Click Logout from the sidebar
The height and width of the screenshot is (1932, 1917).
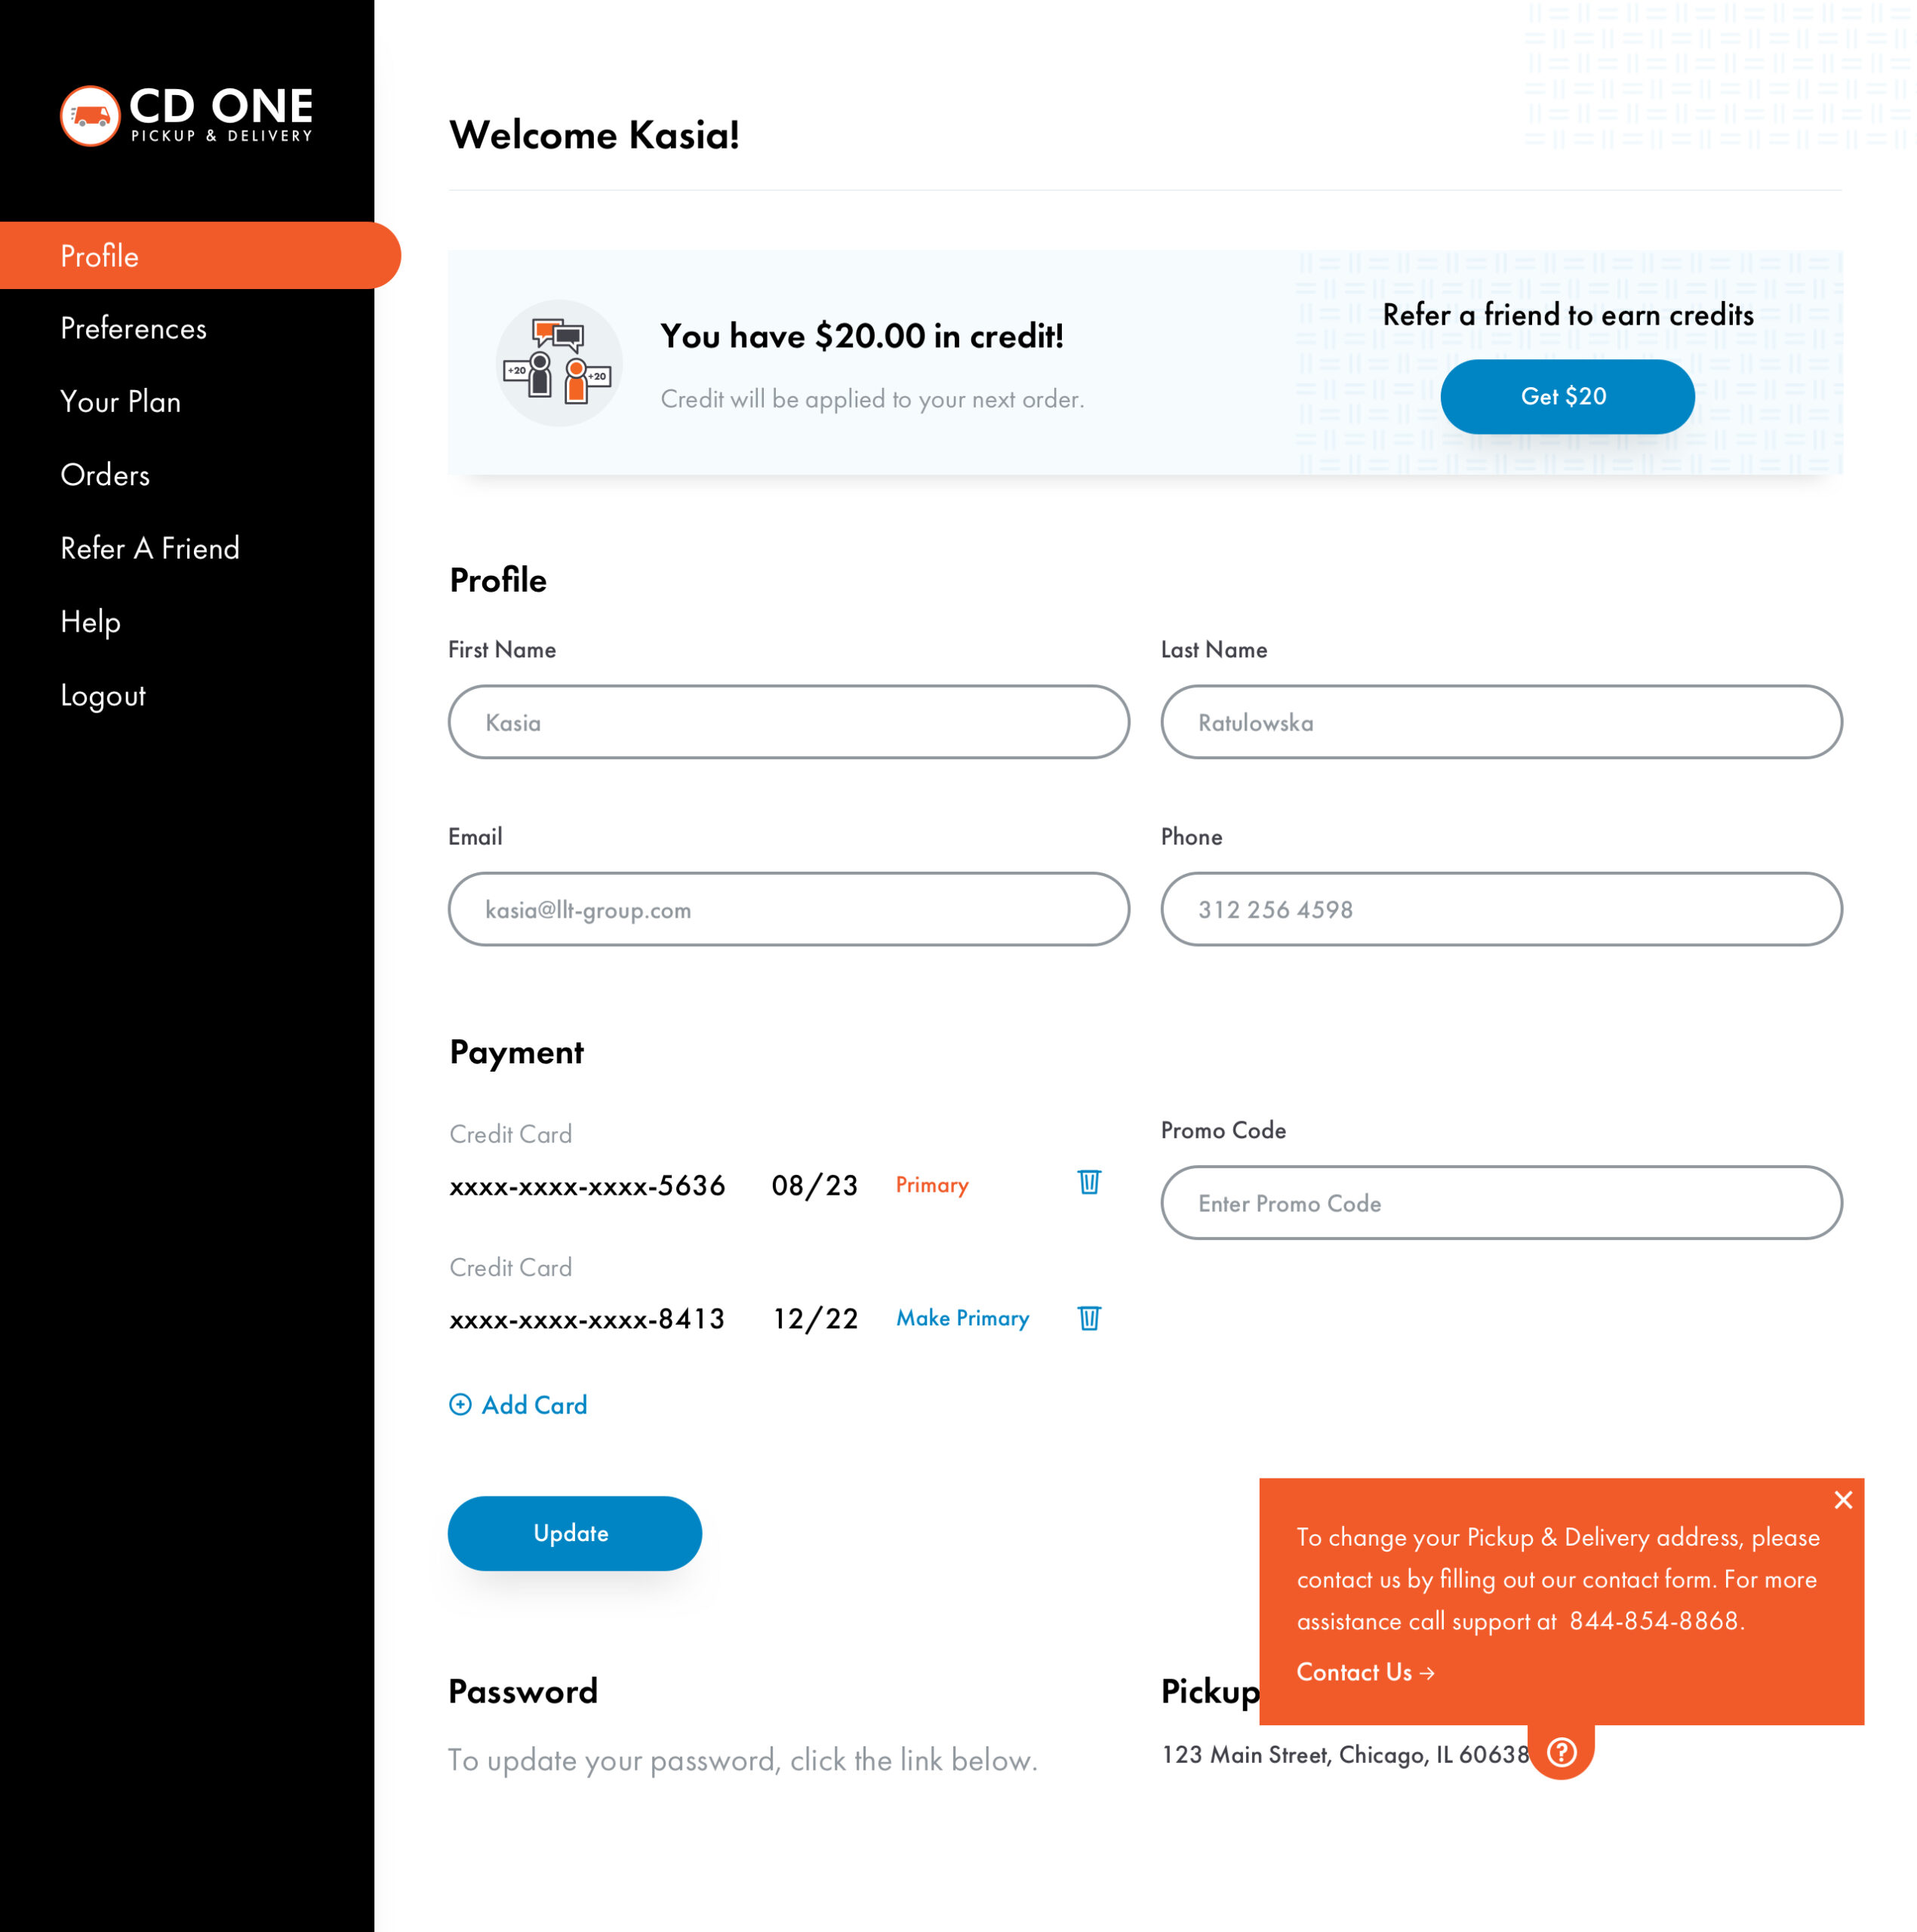coord(103,693)
